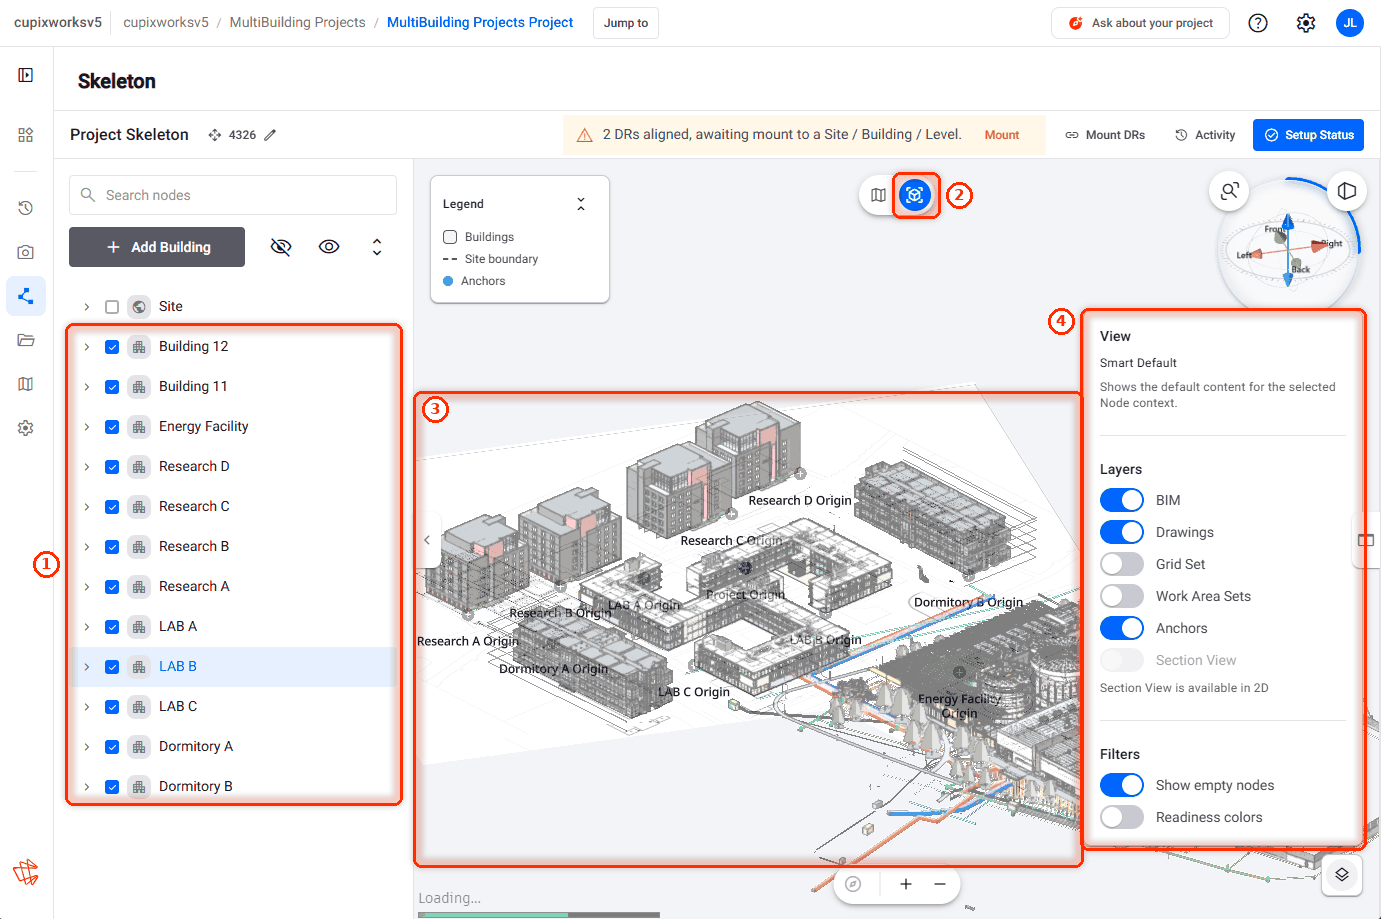Viewport: 1381px width, 919px height.
Task: Click the Jump to button
Action: tap(626, 23)
